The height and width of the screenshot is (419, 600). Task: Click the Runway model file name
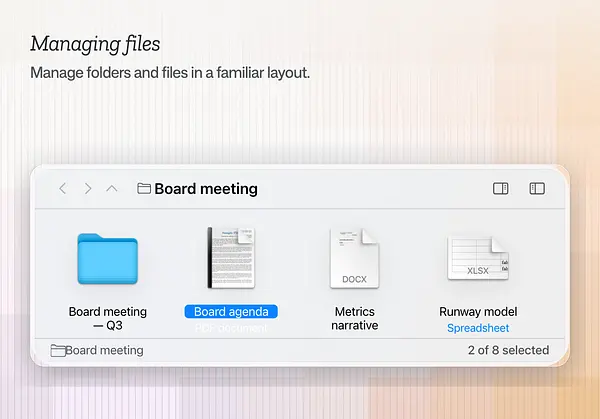(x=478, y=311)
